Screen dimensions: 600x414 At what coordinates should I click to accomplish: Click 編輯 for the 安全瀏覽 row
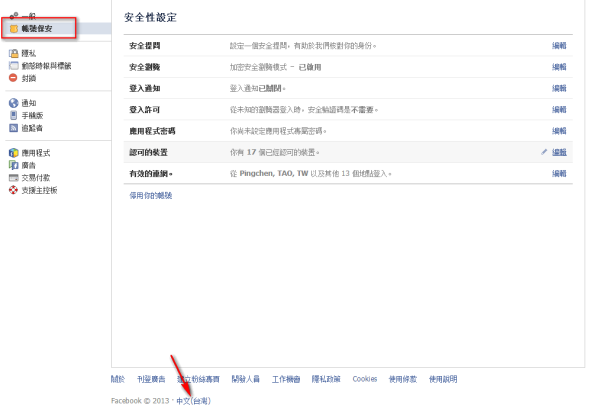click(x=559, y=67)
